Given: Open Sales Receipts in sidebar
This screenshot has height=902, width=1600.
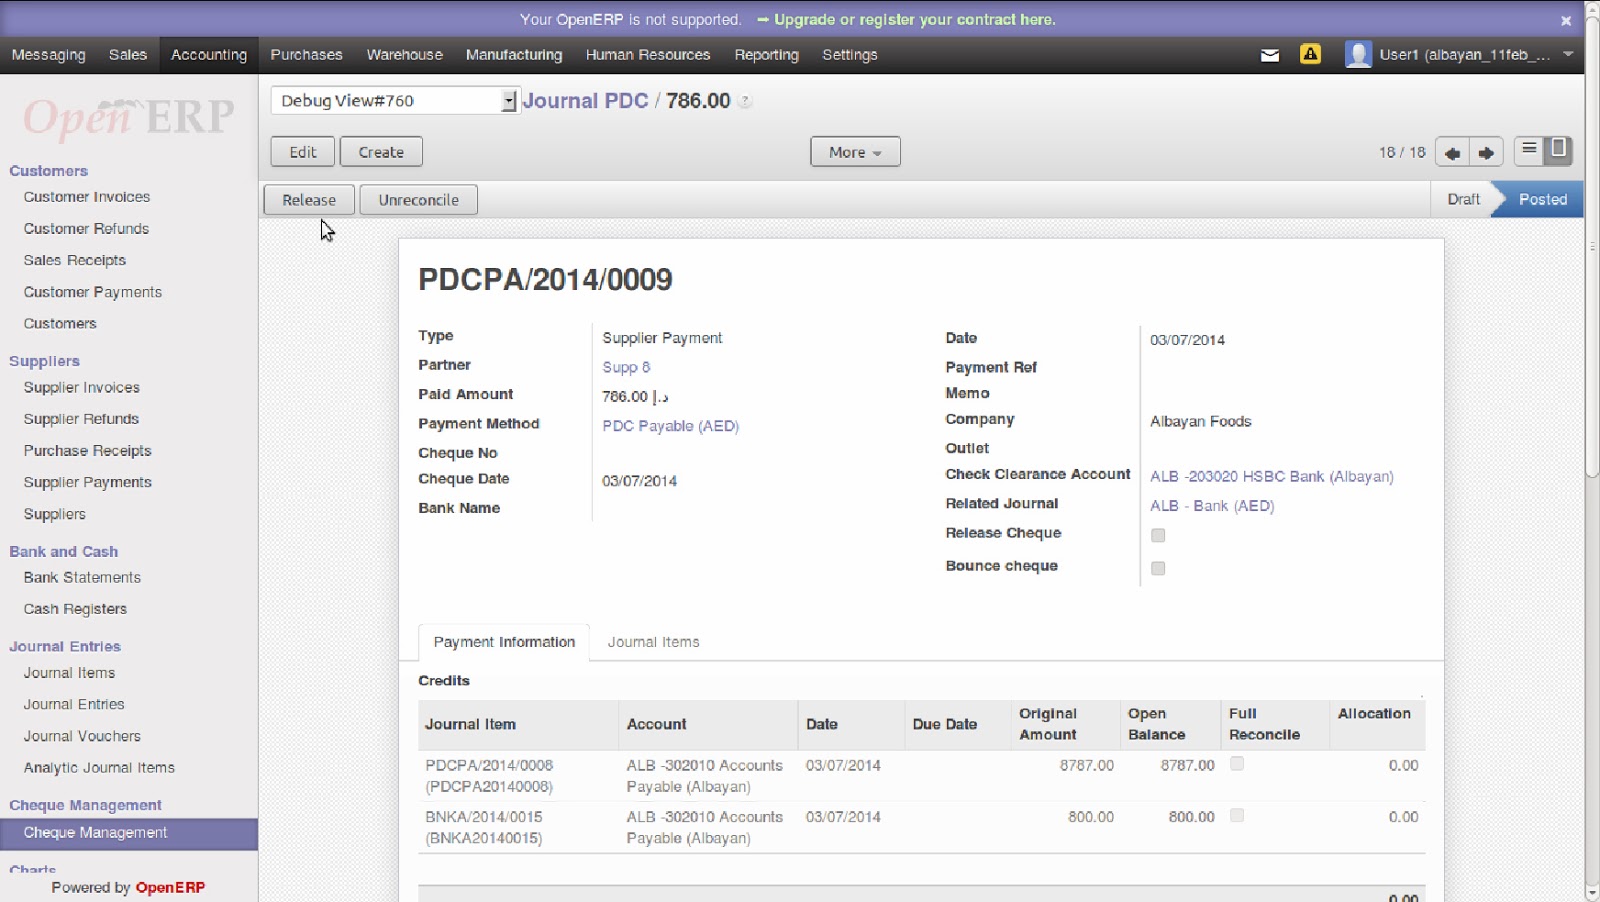Looking at the screenshot, I should point(75,260).
